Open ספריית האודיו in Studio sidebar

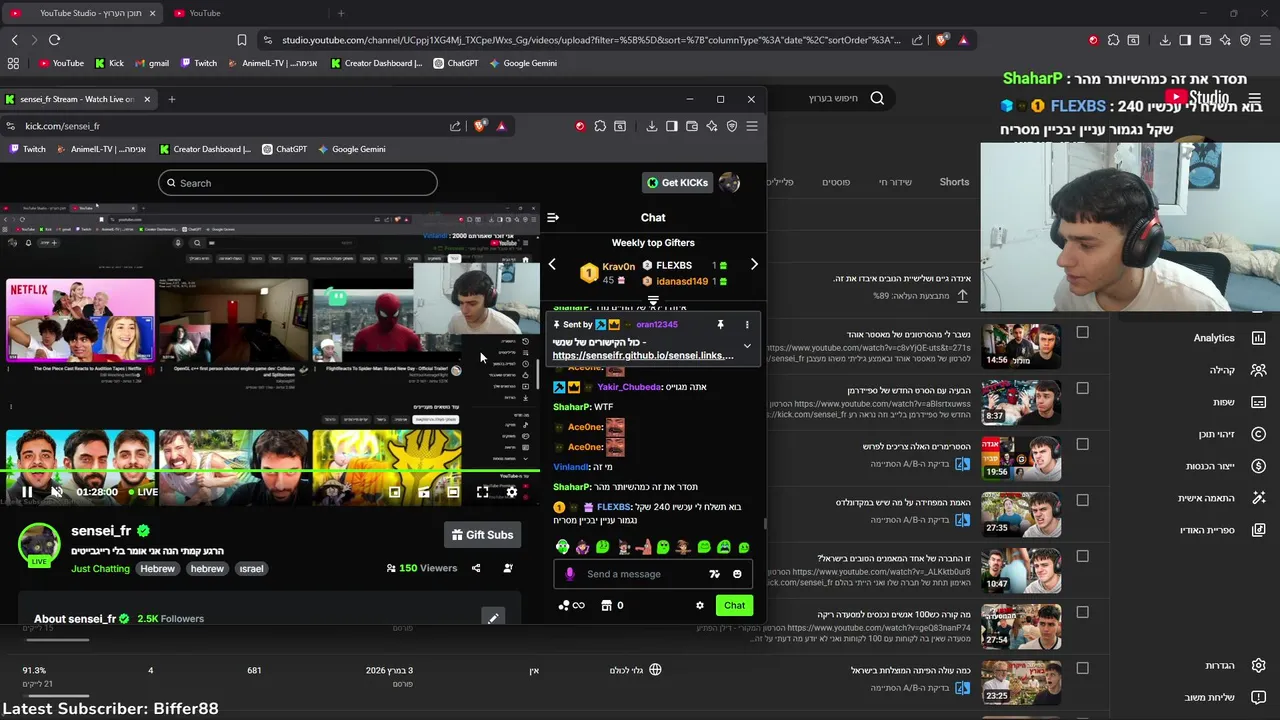(x=1222, y=530)
